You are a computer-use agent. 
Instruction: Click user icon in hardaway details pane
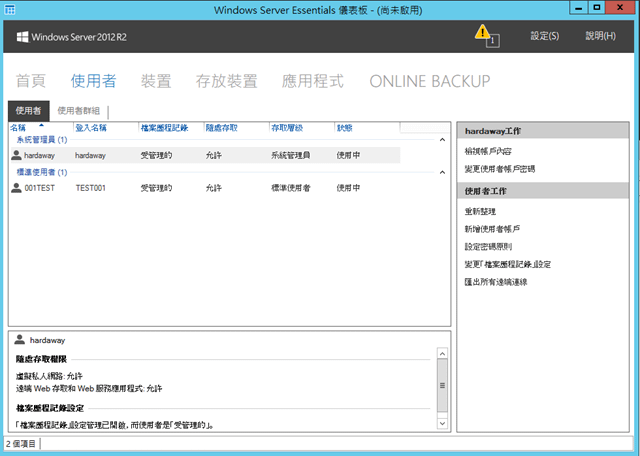click(x=19, y=340)
